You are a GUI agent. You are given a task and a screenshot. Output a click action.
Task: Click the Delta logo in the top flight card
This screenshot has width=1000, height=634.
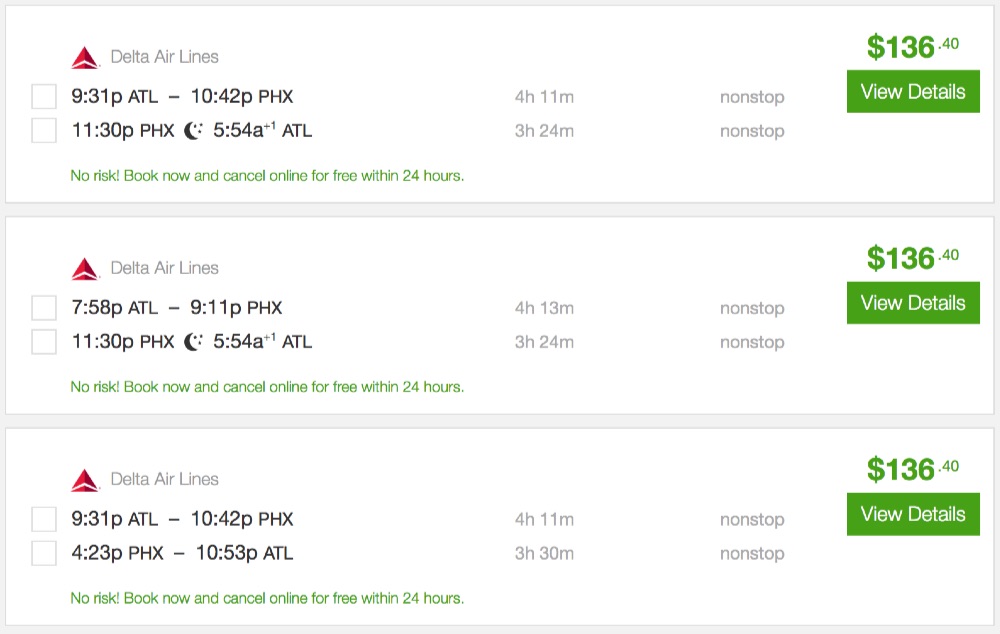point(85,58)
